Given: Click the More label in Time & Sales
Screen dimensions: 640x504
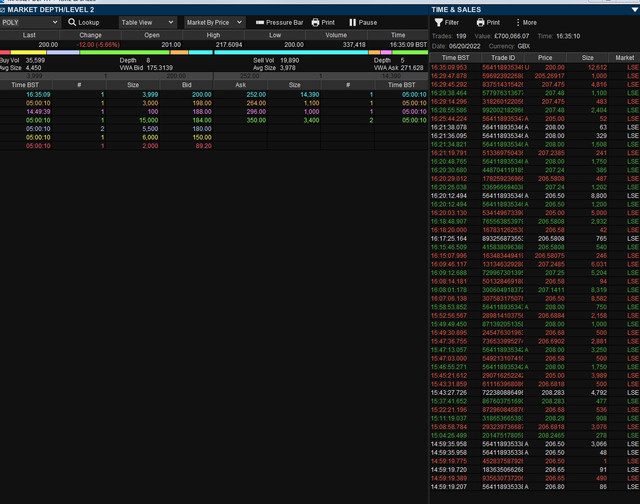Looking at the screenshot, I should pyautogui.click(x=530, y=22).
